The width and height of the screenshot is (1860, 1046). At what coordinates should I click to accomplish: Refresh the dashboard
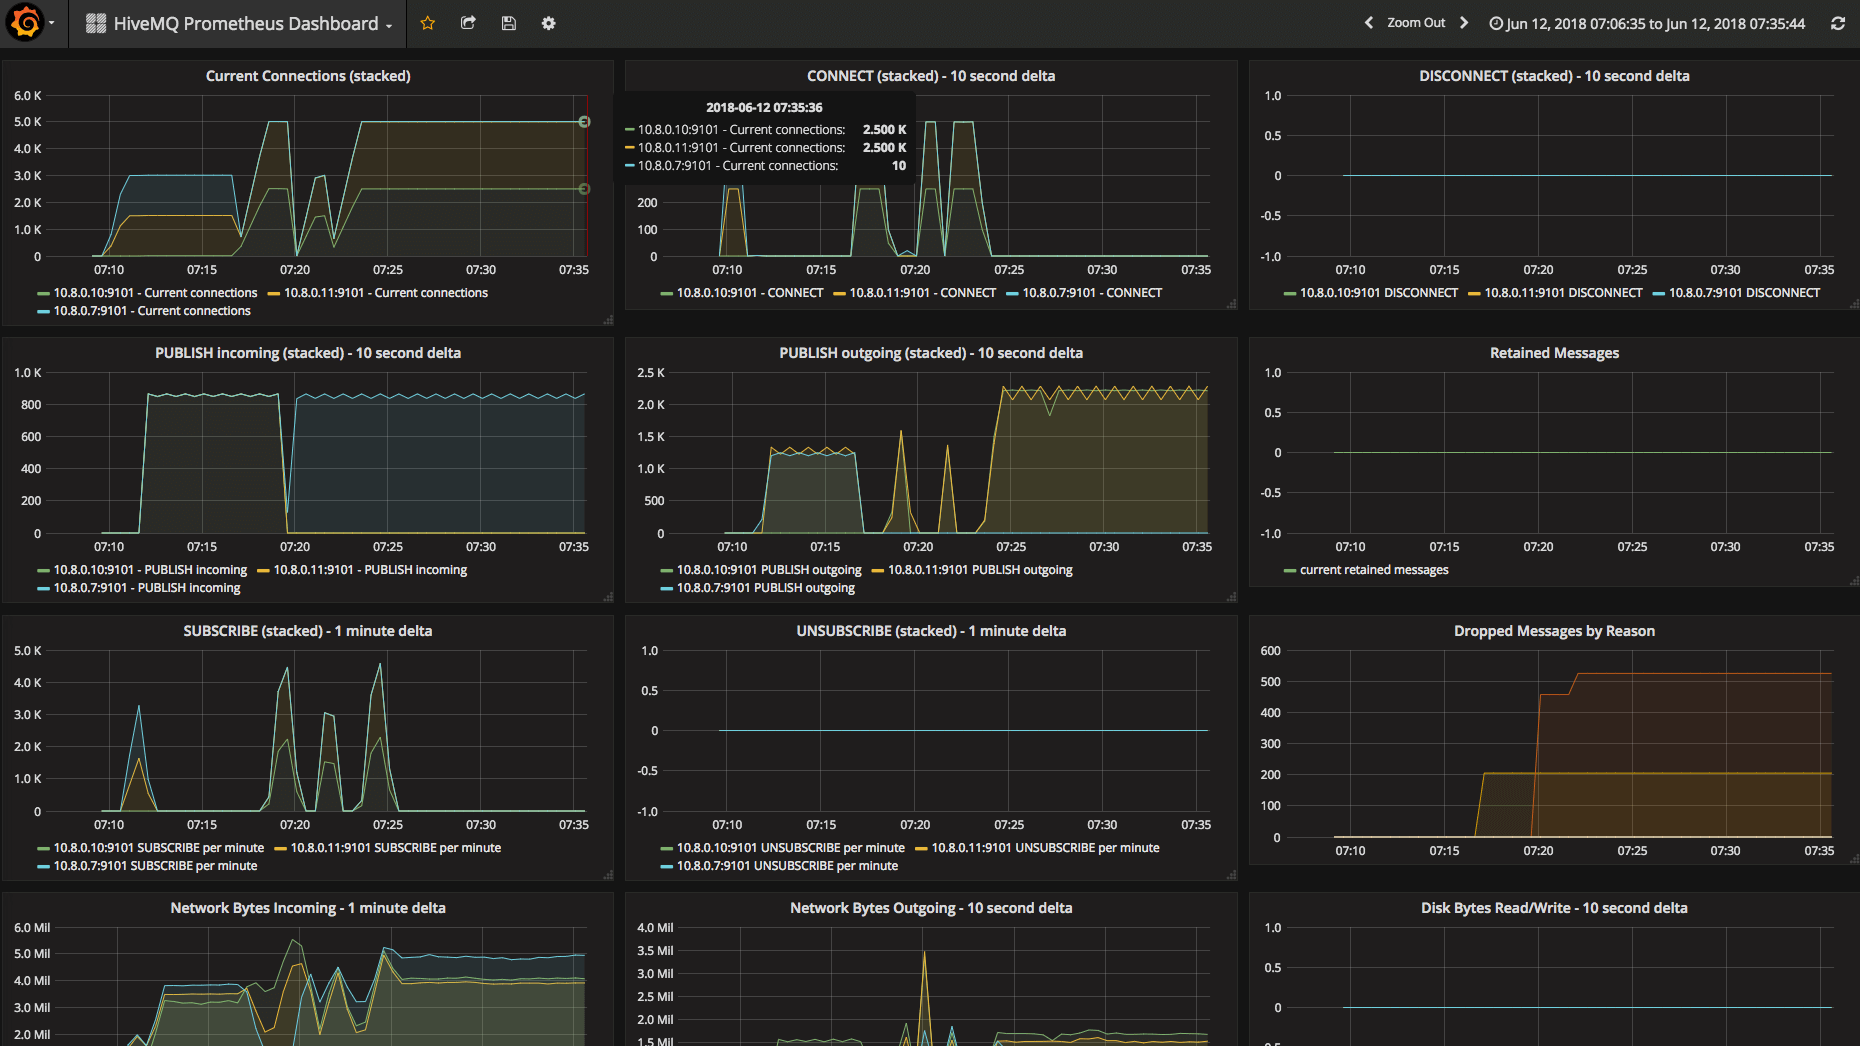tap(1838, 23)
